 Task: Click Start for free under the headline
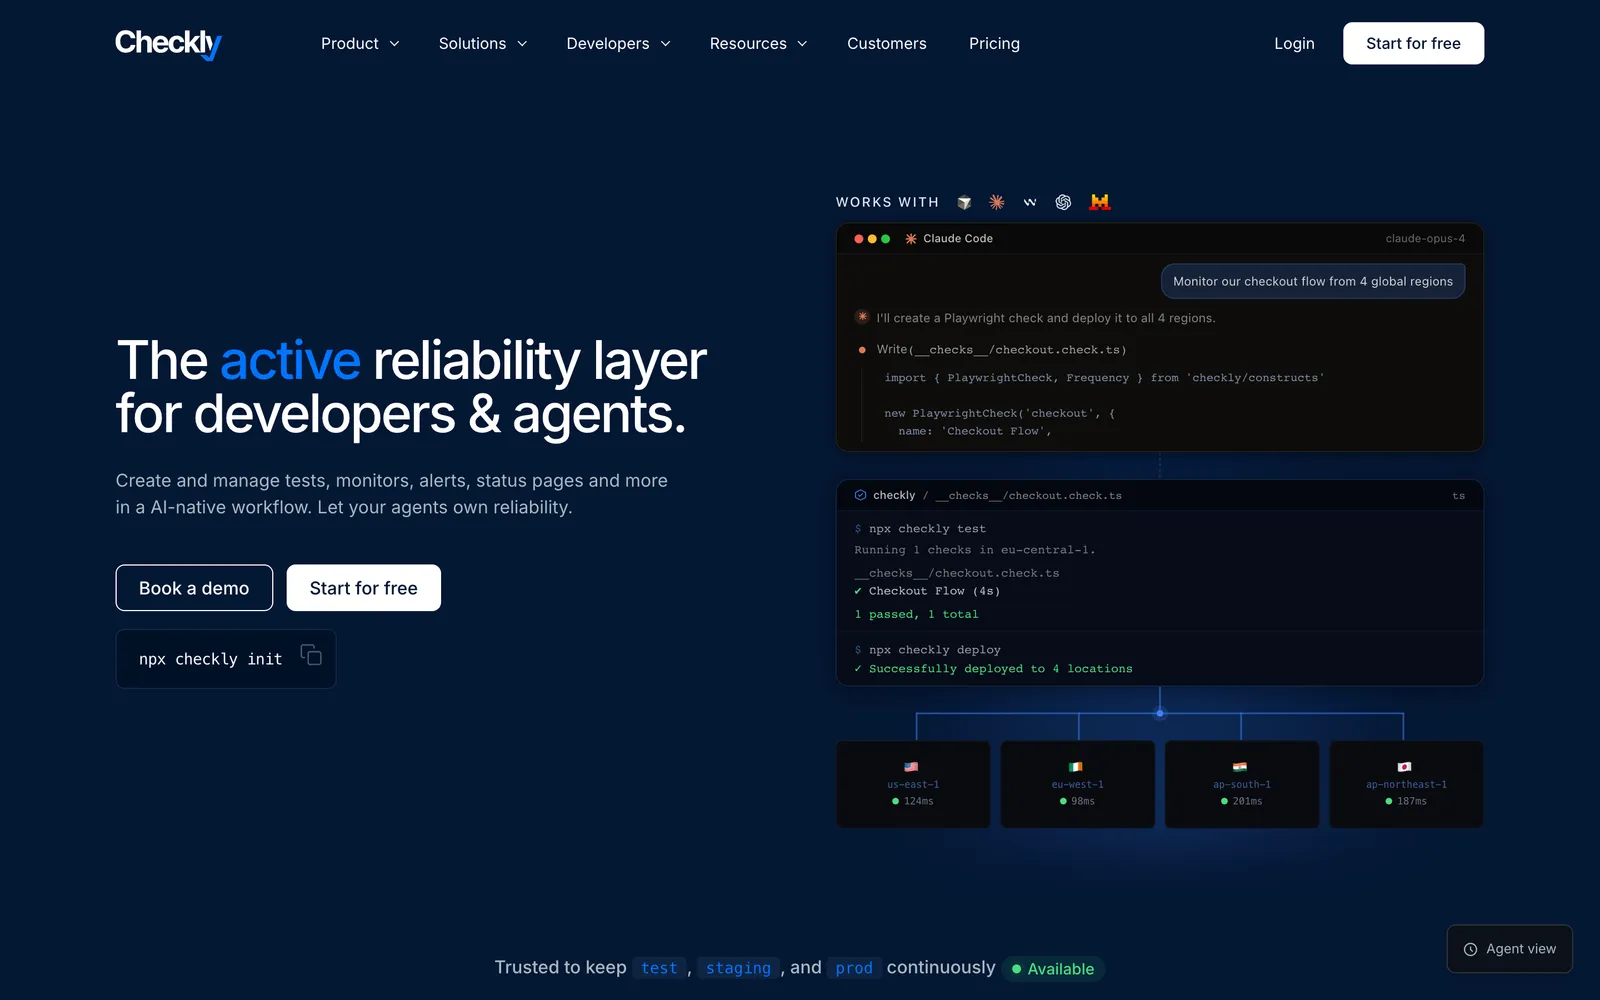[364, 588]
